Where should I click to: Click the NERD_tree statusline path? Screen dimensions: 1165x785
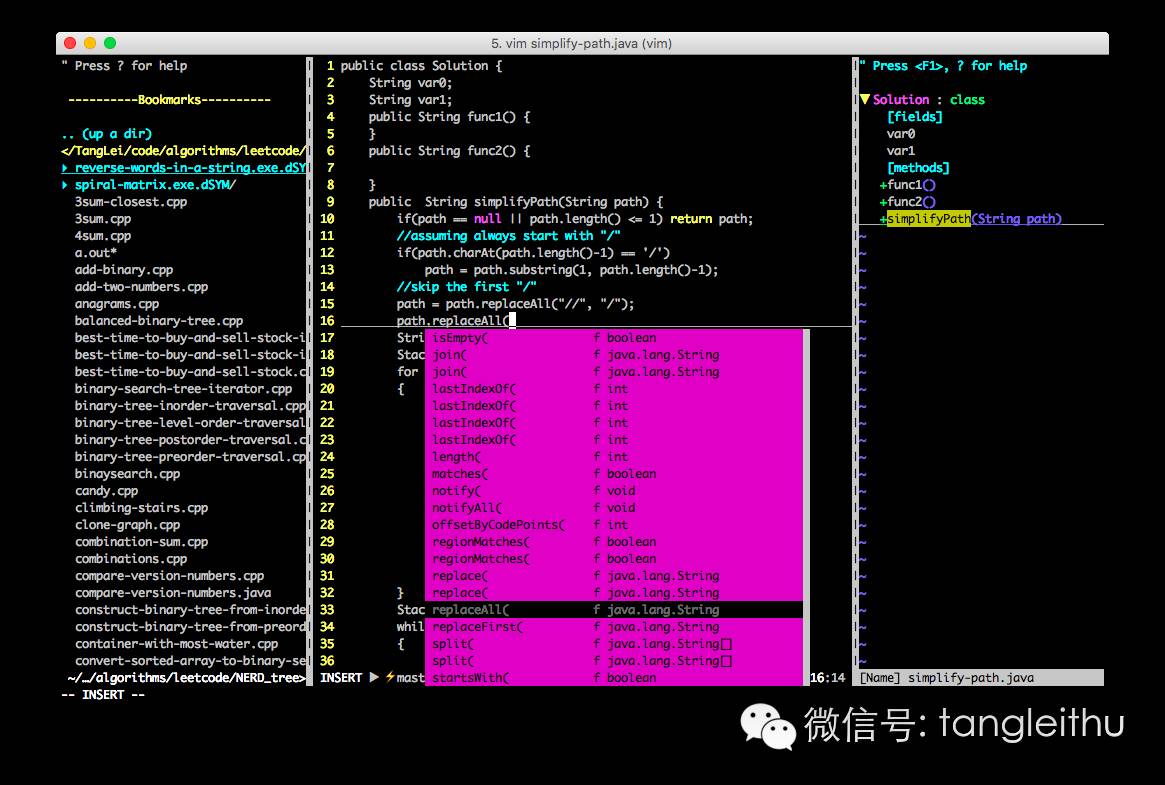tap(186, 677)
